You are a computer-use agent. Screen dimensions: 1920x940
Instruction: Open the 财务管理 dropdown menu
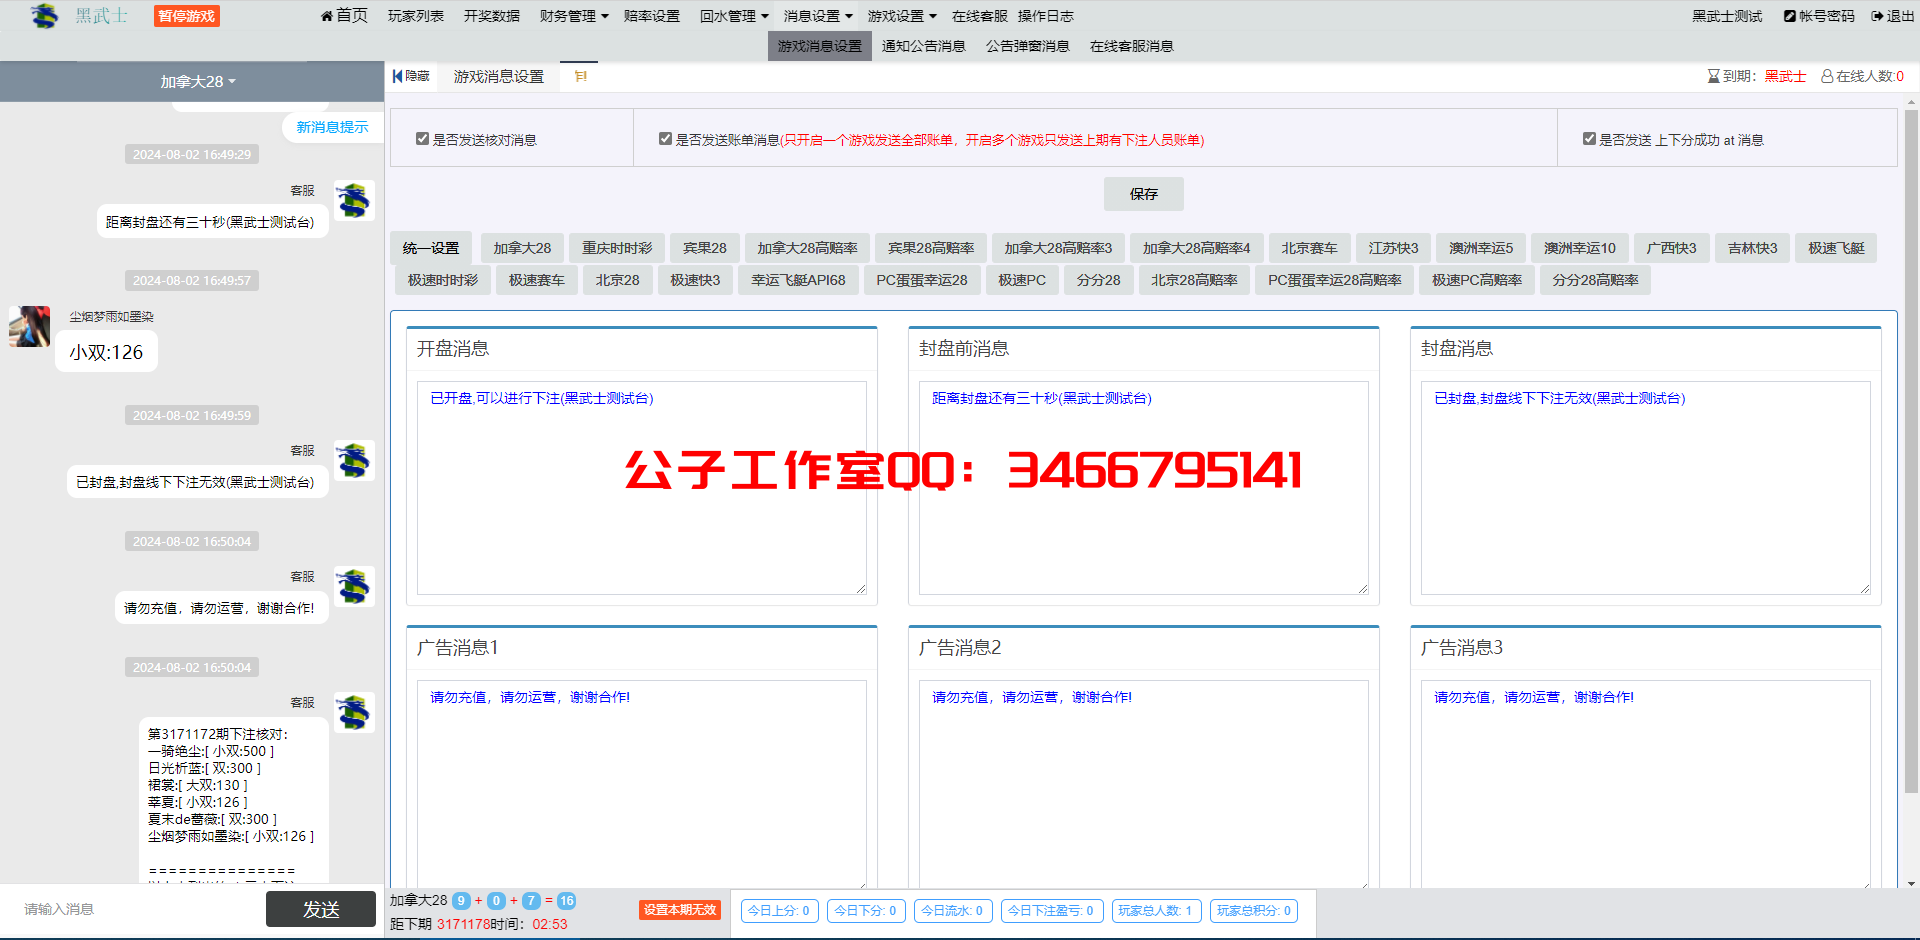(574, 16)
